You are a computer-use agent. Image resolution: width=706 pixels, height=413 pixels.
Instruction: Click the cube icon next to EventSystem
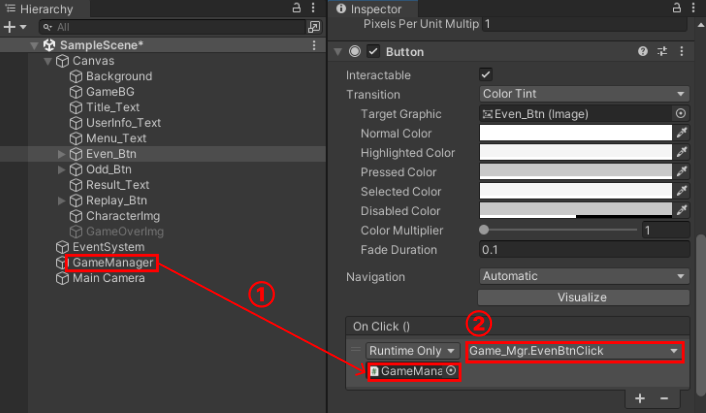click(62, 247)
